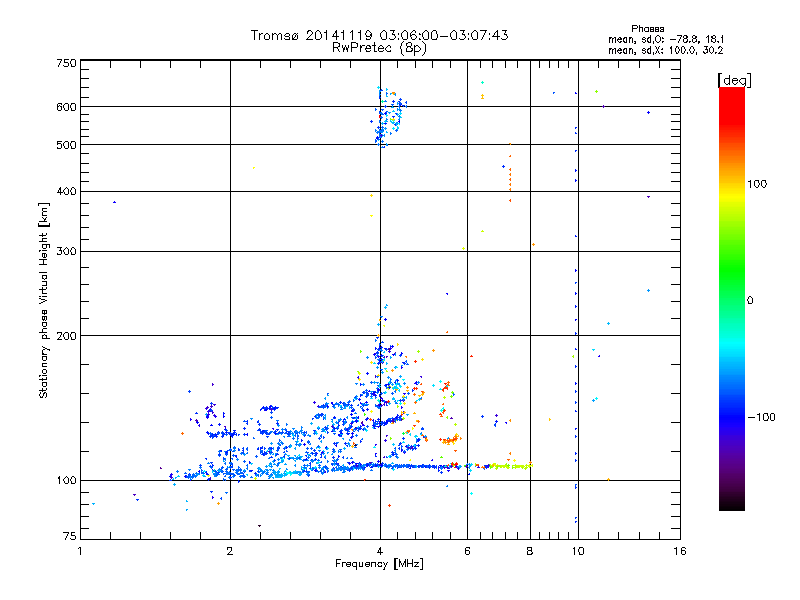Pick the red color at colorbar top
Viewport: 800px width, 600px height.
(731, 94)
